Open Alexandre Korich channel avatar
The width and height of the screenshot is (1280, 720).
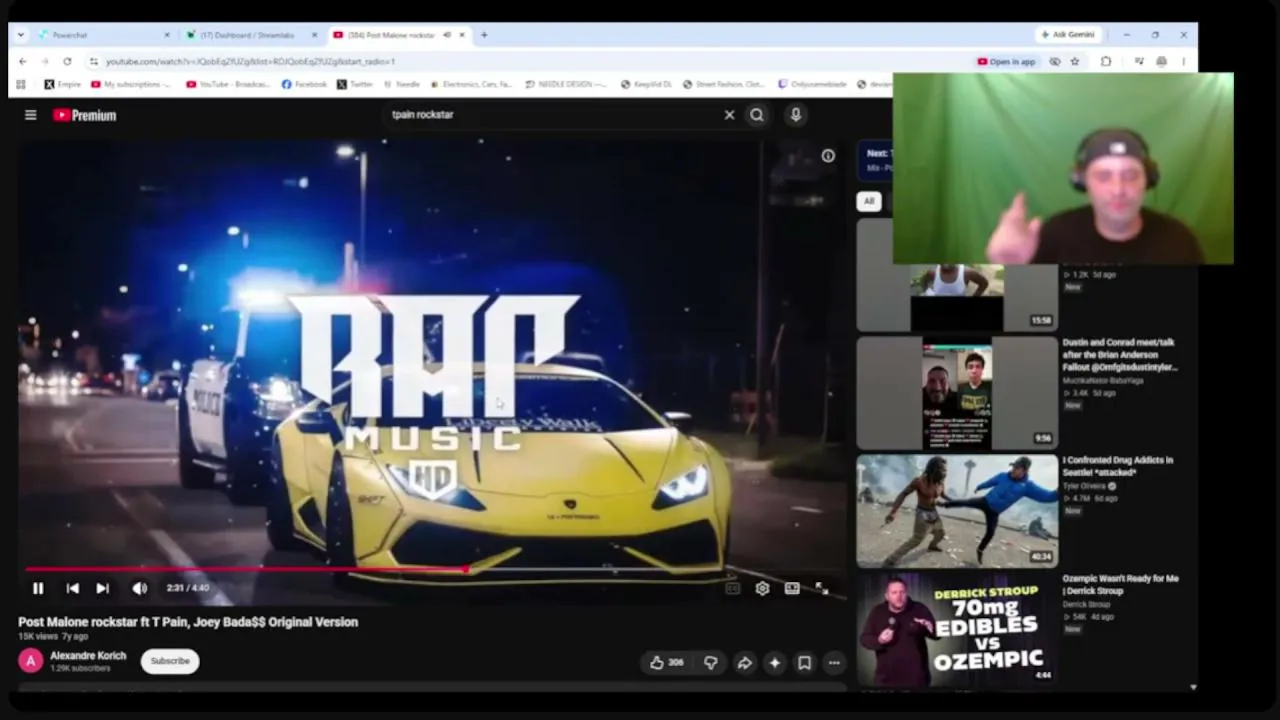click(x=31, y=661)
